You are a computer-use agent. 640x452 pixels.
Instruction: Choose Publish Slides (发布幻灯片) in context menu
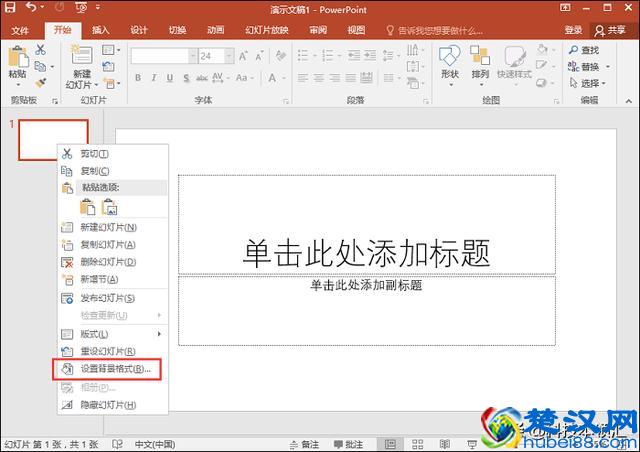(x=113, y=298)
